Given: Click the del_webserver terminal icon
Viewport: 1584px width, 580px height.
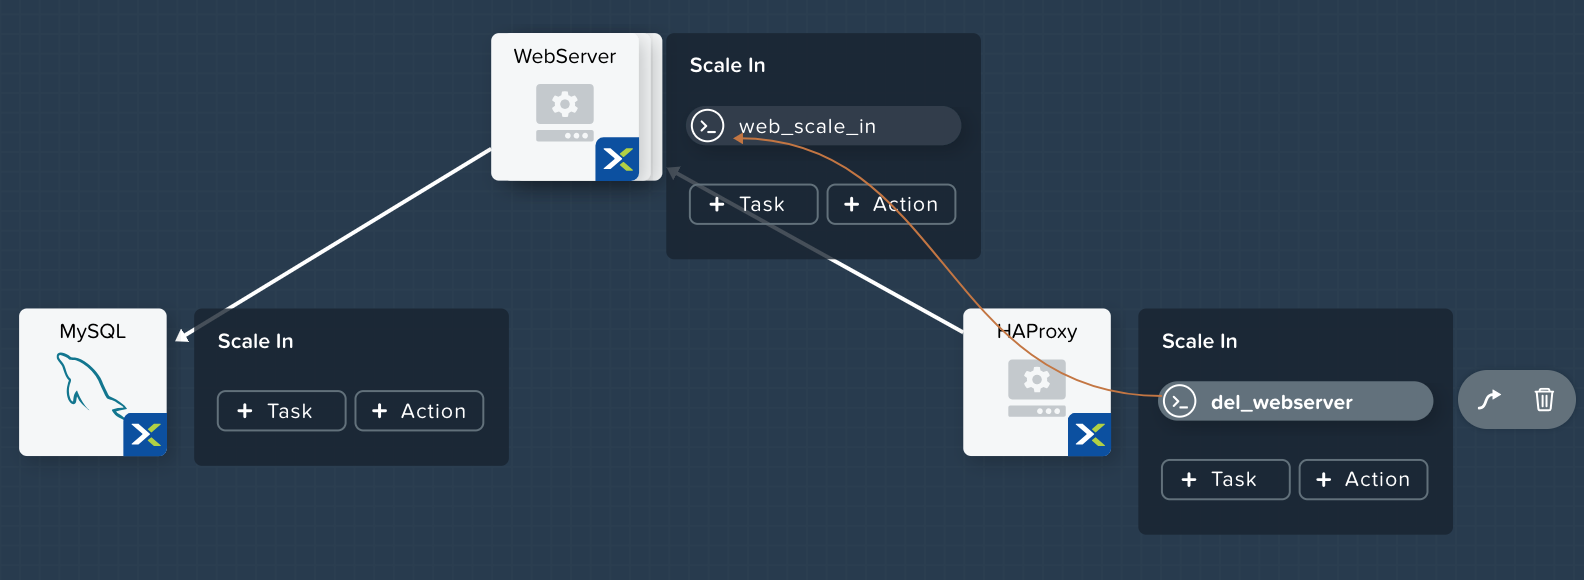Looking at the screenshot, I should 1180,402.
